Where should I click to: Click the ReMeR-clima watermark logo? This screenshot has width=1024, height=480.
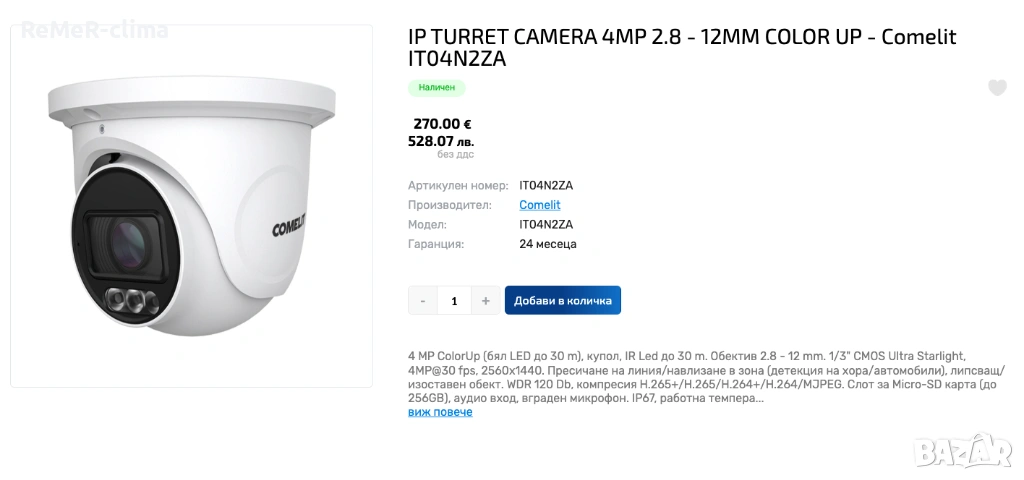(x=94, y=30)
